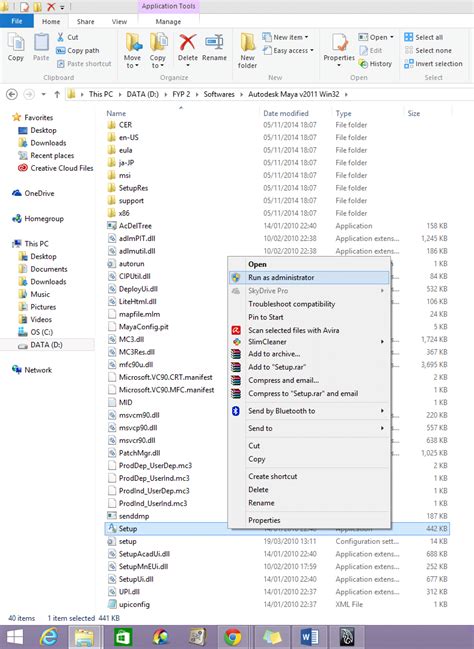Click the Copy icon in the Clipboard group
The height and width of the screenshot is (649, 474).
[x=16, y=43]
